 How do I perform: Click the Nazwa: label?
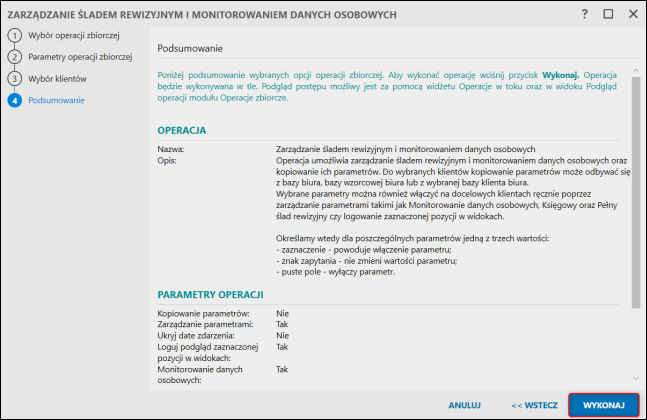pyautogui.click(x=170, y=149)
